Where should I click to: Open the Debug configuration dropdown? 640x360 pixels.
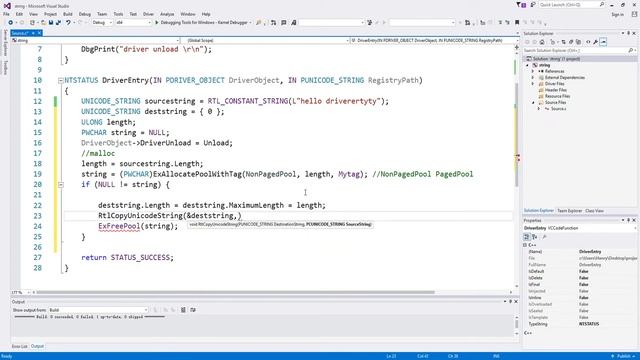click(x=102, y=22)
